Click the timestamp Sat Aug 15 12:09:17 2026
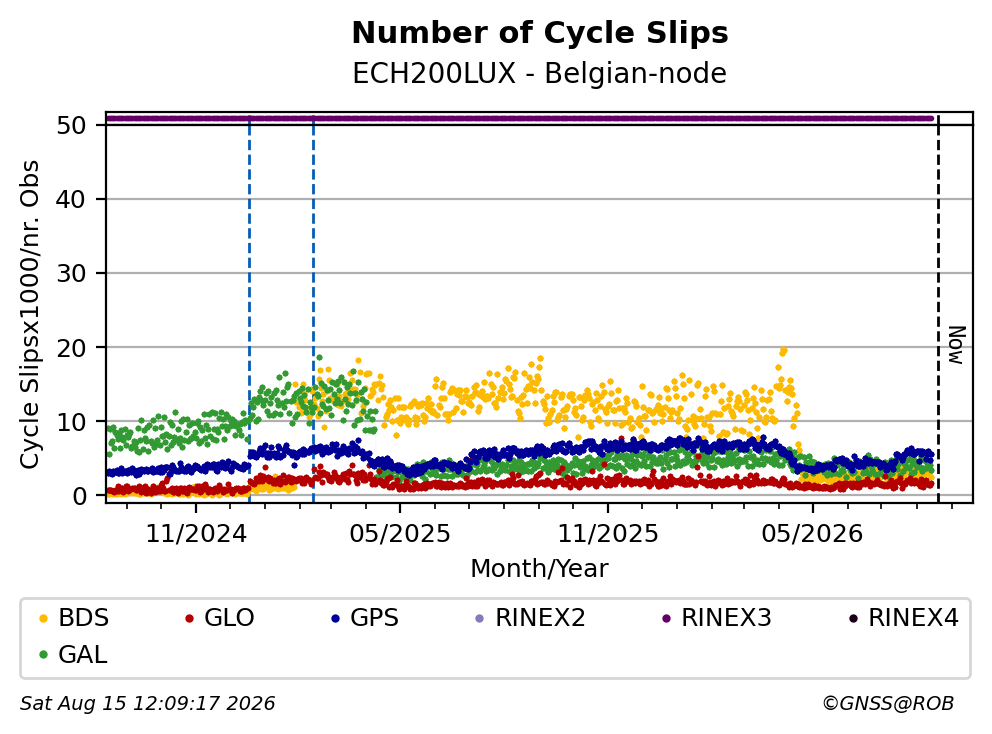Screen dimensions: 992x734 tap(148, 704)
